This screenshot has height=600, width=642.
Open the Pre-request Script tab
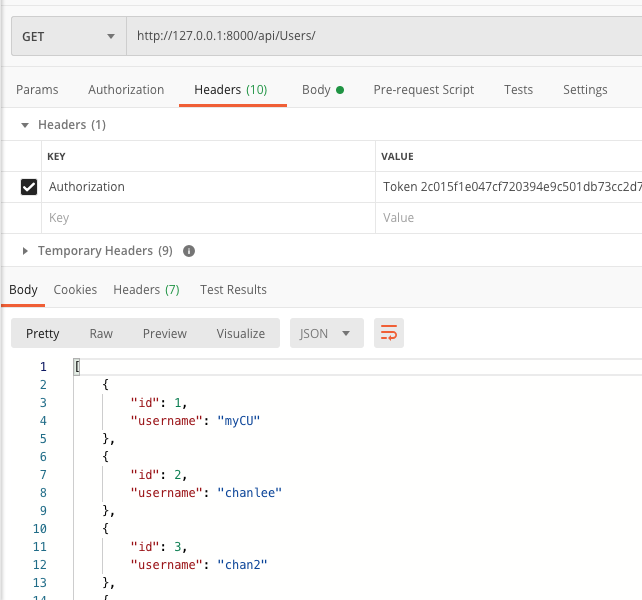[x=424, y=90]
